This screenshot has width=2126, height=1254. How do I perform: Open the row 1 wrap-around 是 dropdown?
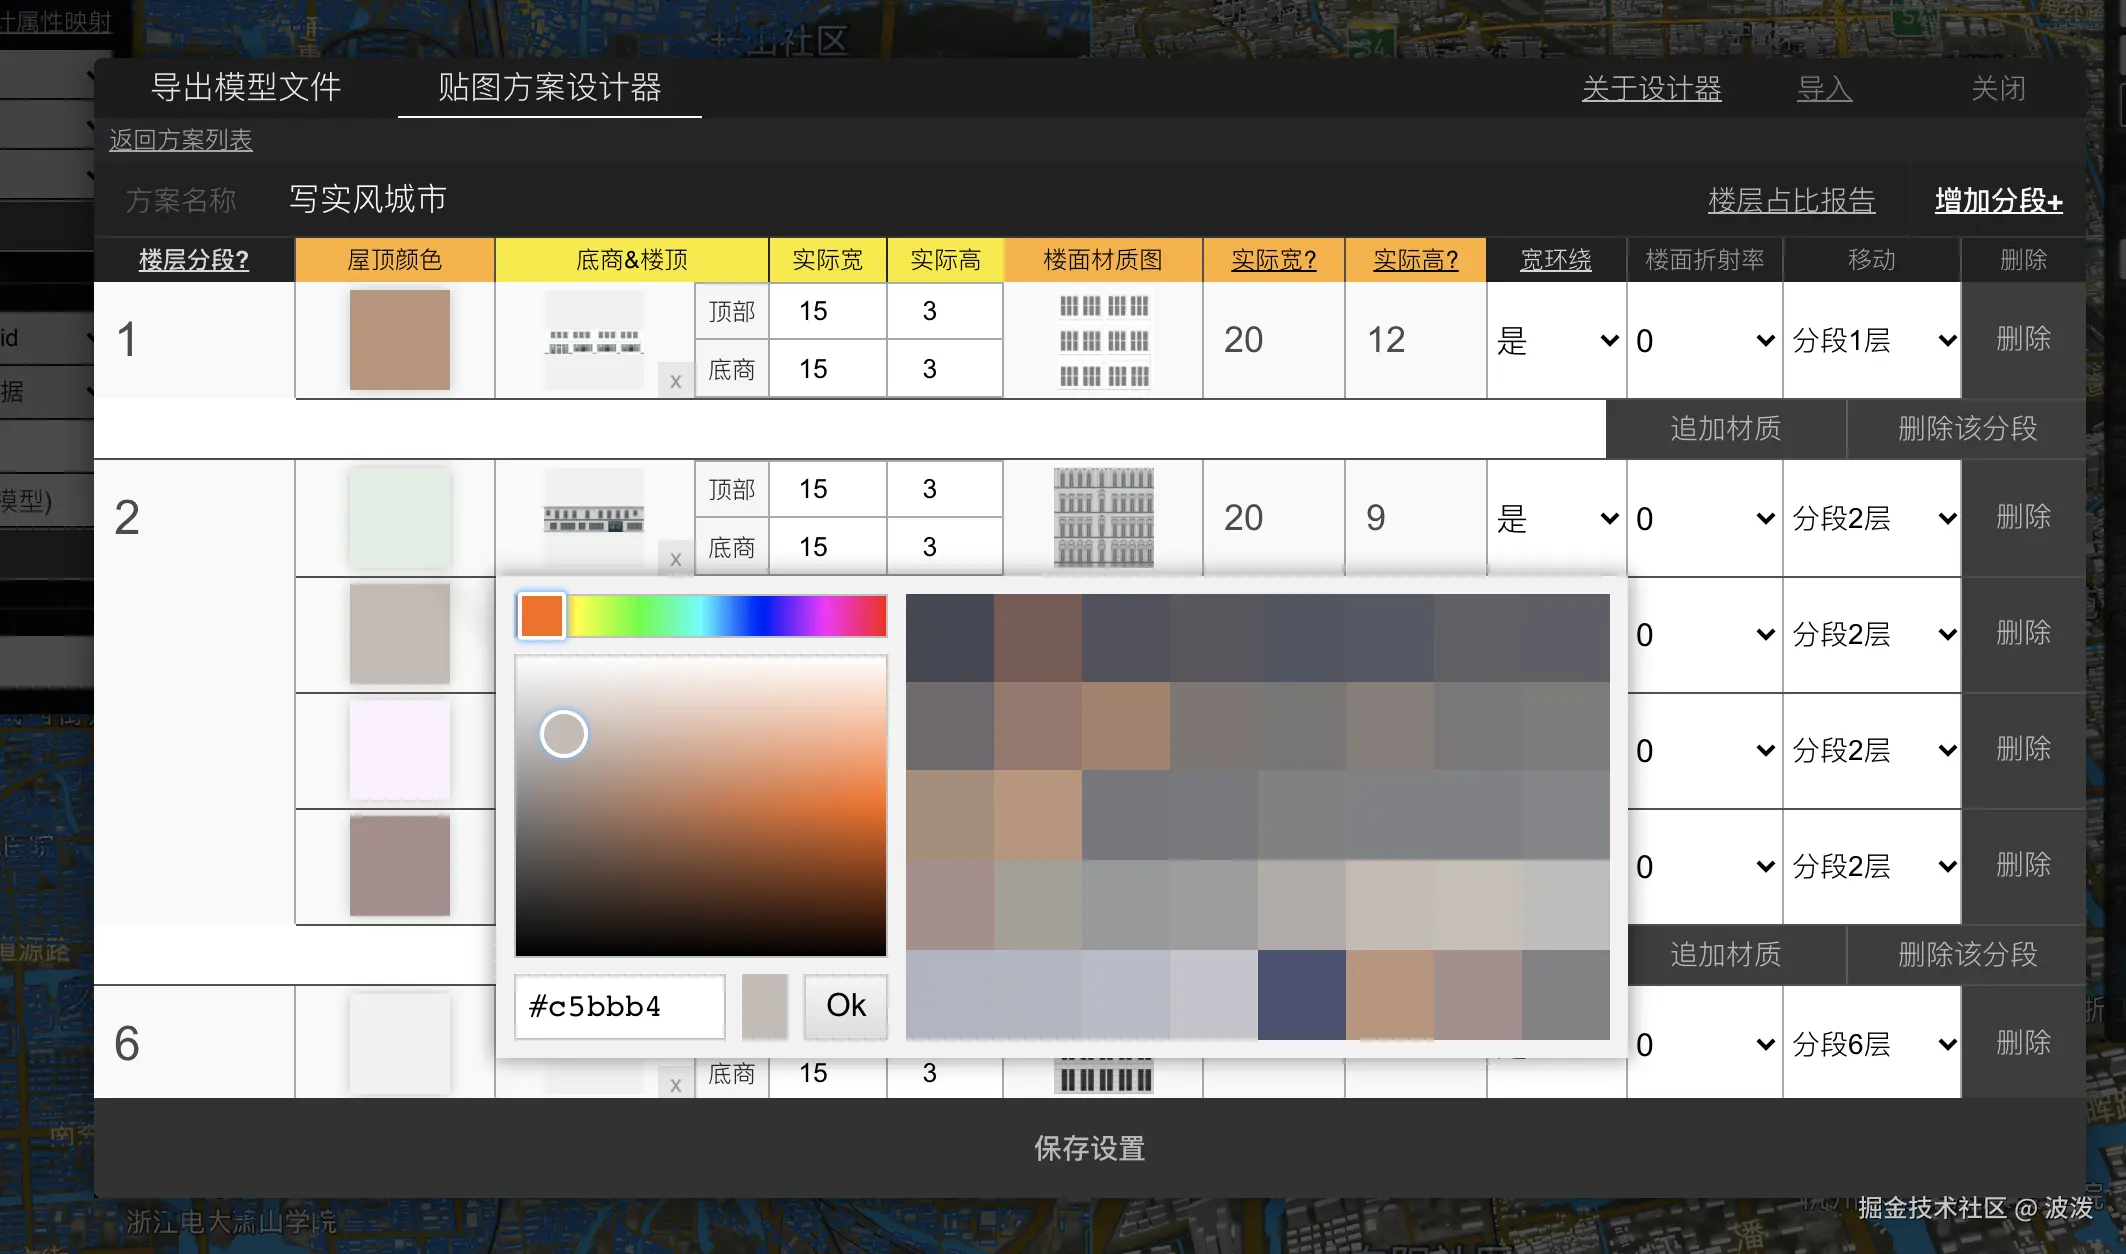coord(1556,341)
